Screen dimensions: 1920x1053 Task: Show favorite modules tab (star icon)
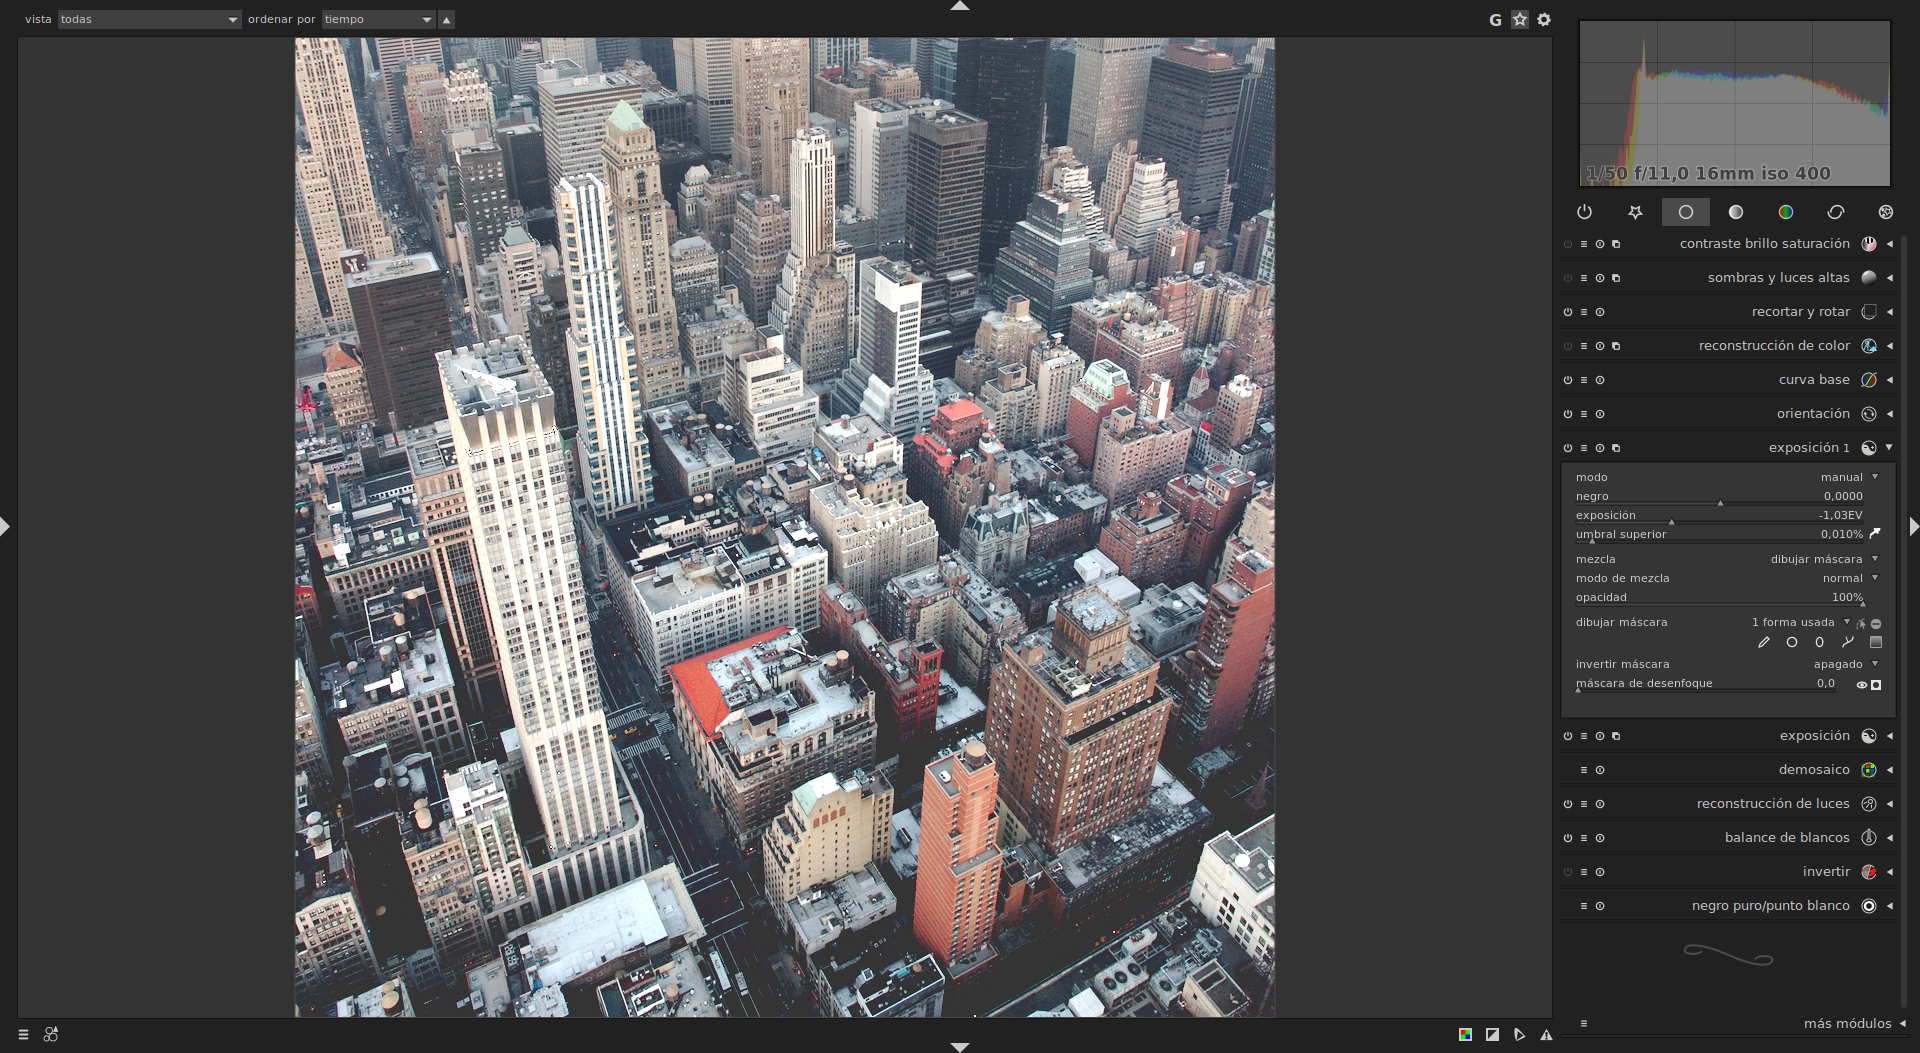(1635, 212)
